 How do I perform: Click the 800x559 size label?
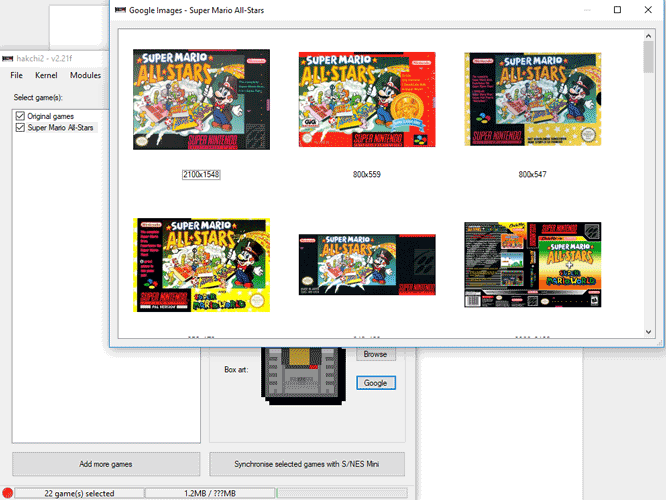[367, 175]
